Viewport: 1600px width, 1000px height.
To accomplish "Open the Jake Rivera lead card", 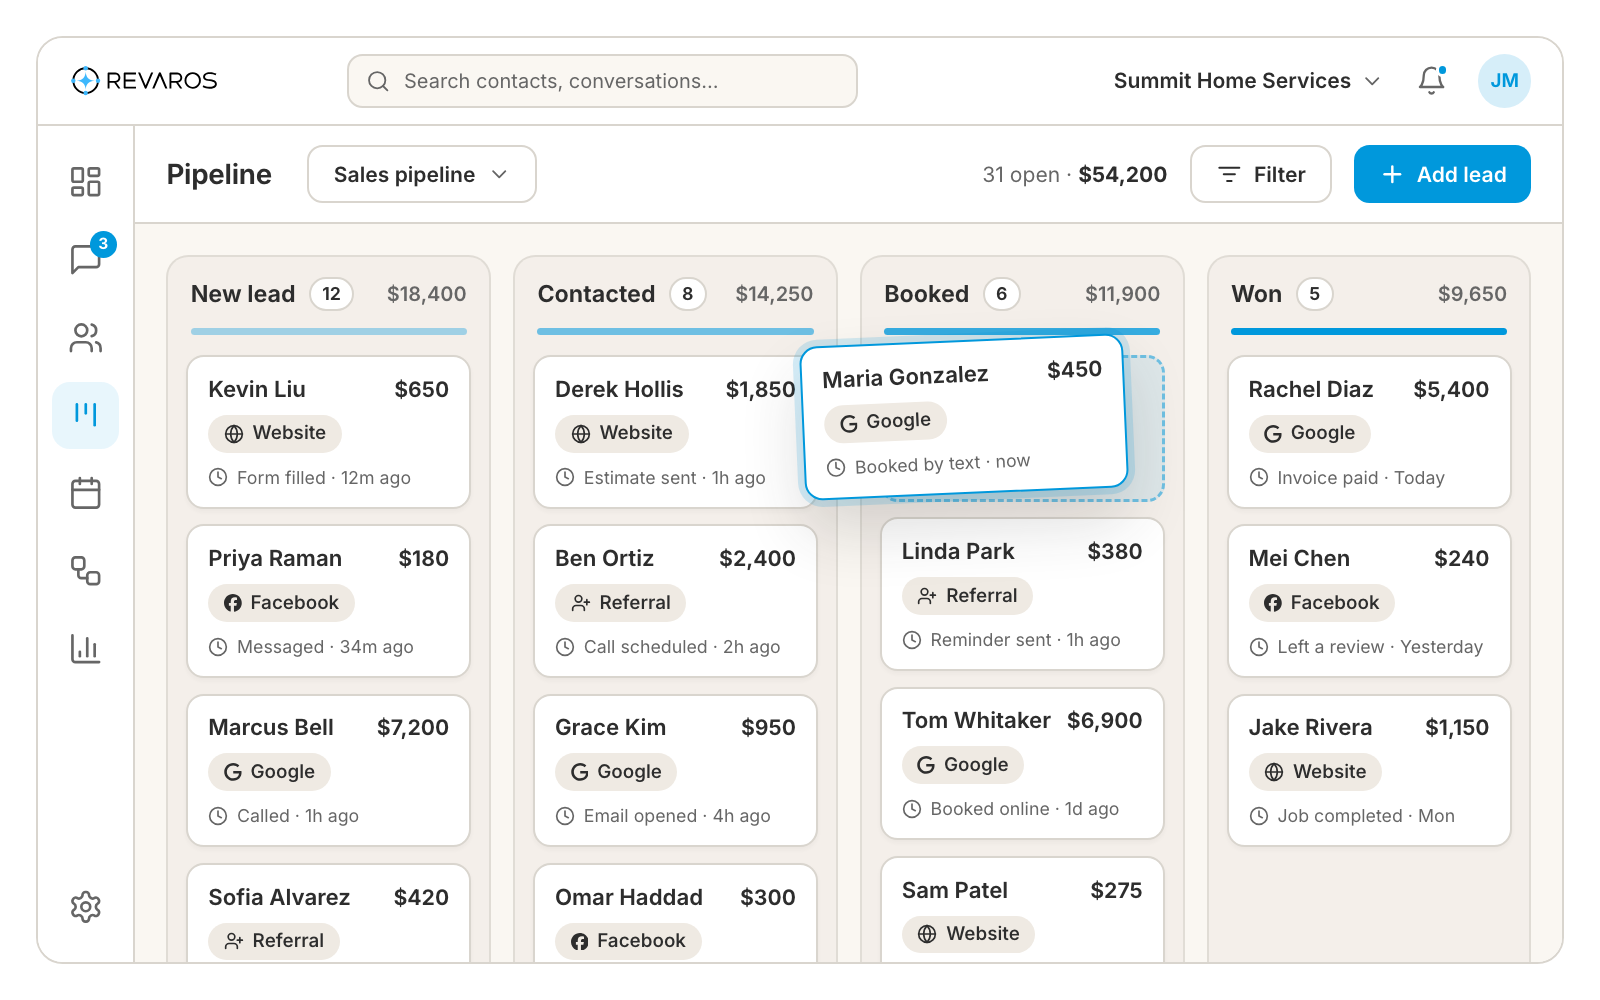I will (x=1369, y=771).
